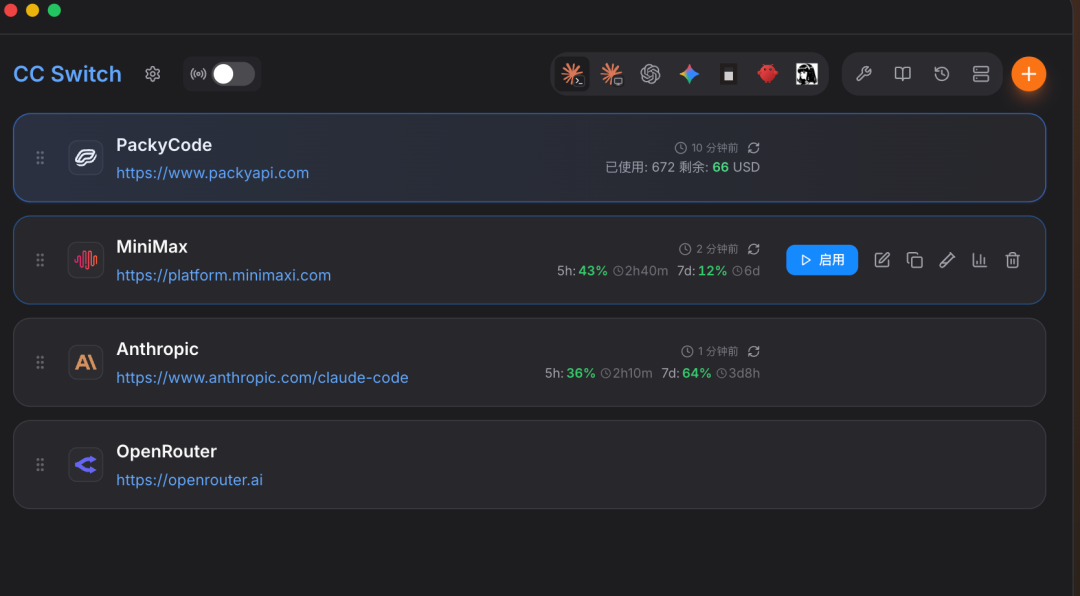1080x596 pixels.
Task: Select the Anthropic provider card
Action: 529,362
